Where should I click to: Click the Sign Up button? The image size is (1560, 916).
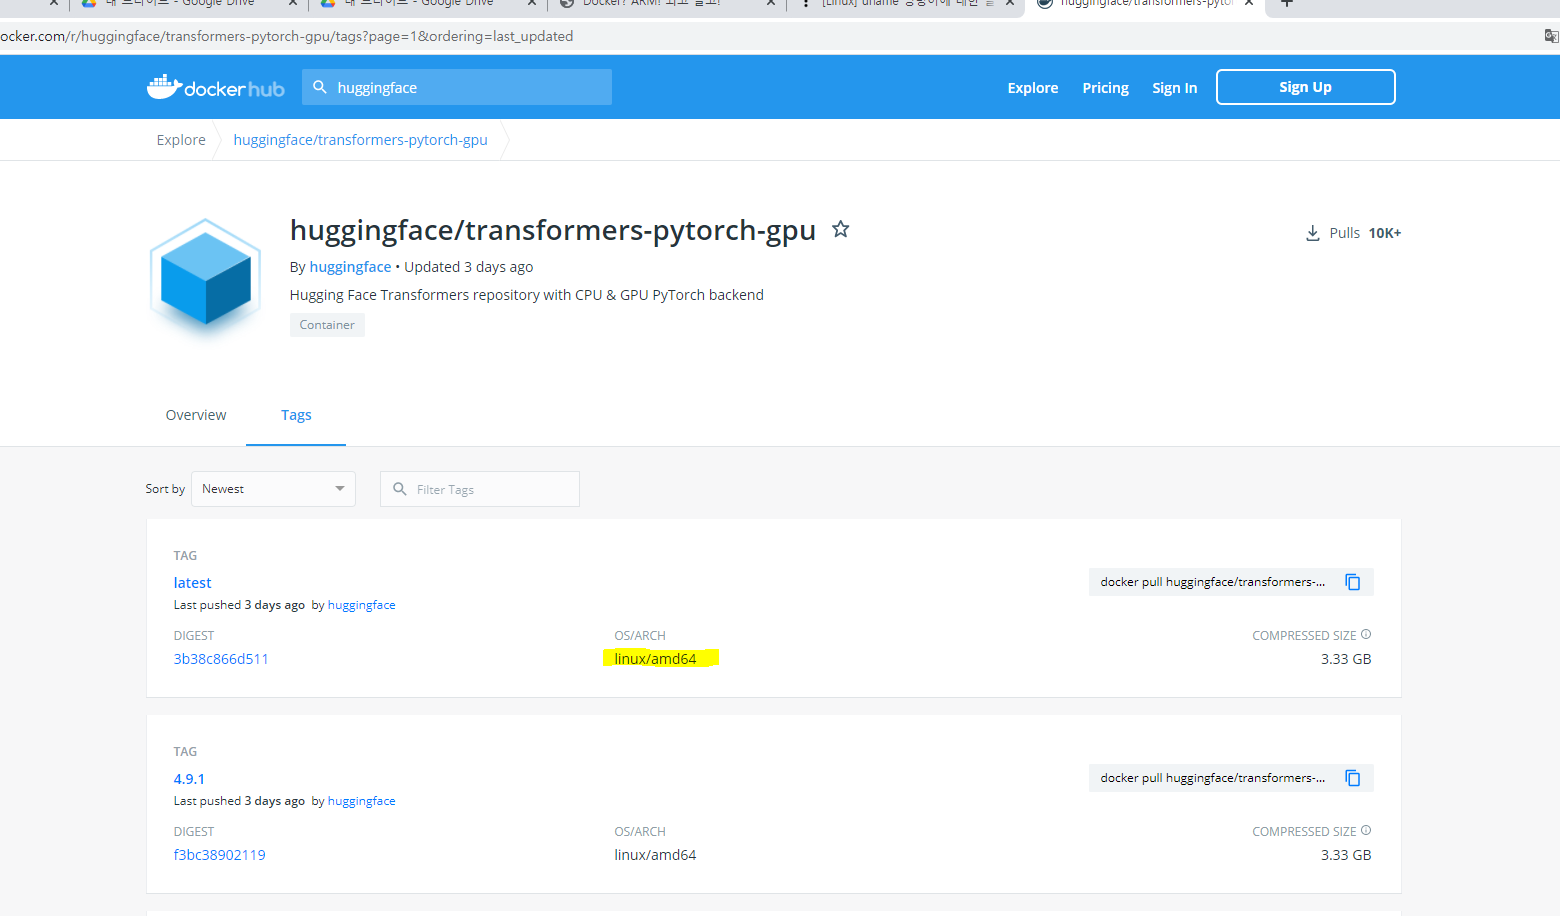1305,87
